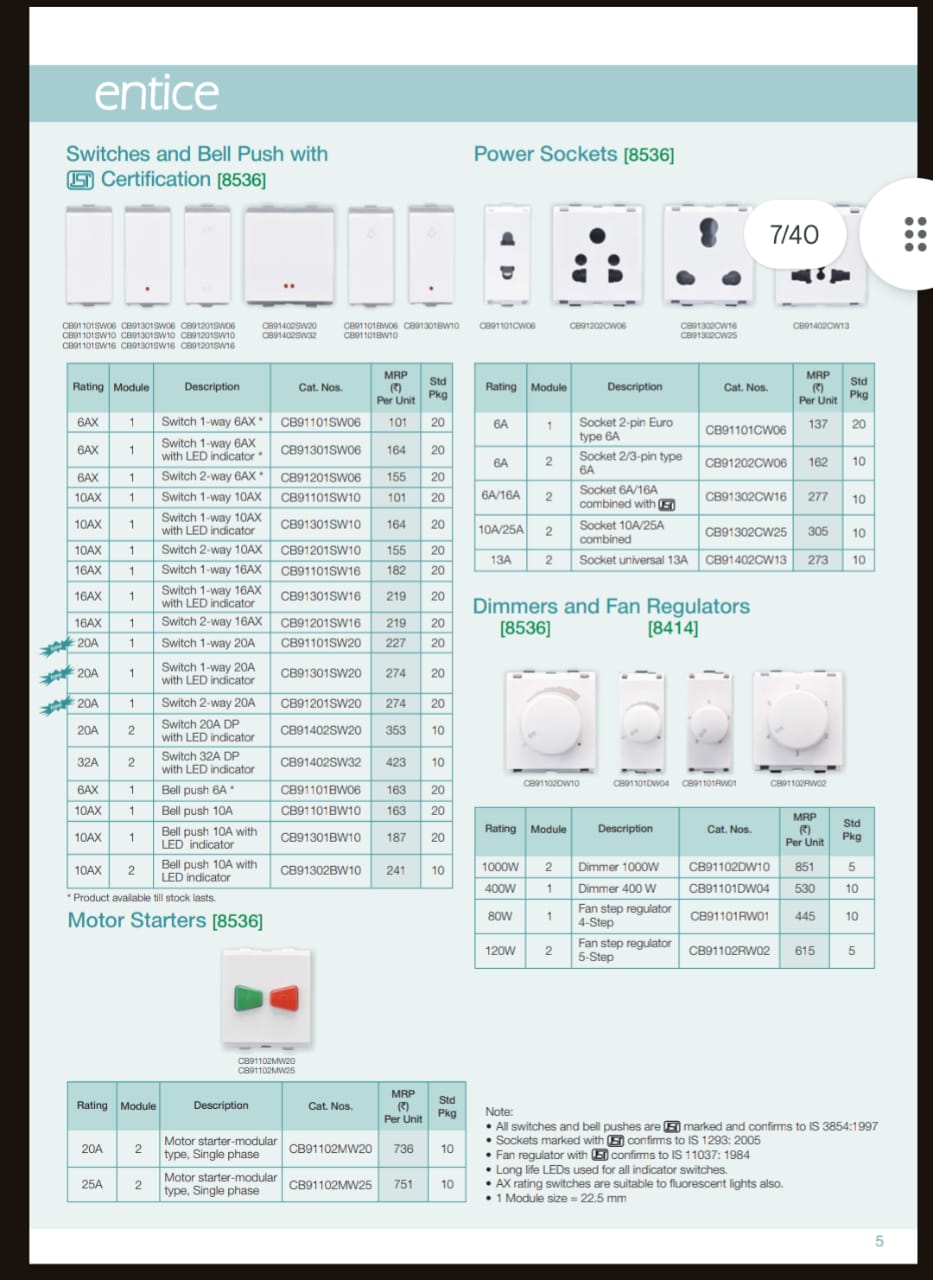Click MRP 851 for Dimmer 1000W
This screenshot has height=1280, width=933.
[804, 867]
